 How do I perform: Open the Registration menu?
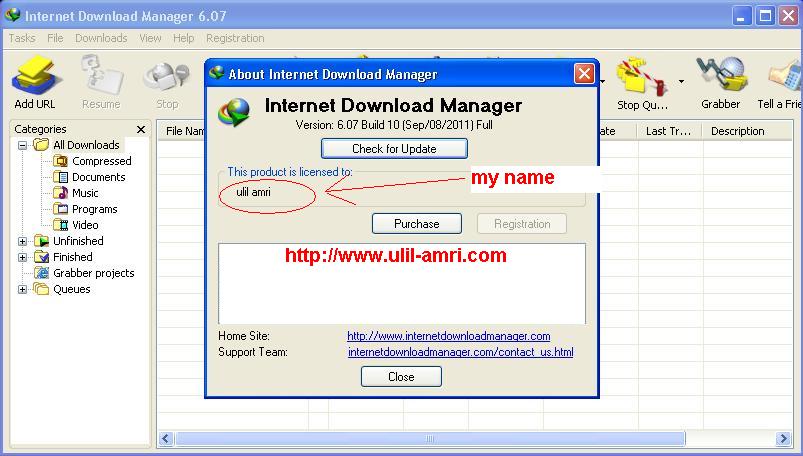(x=235, y=38)
